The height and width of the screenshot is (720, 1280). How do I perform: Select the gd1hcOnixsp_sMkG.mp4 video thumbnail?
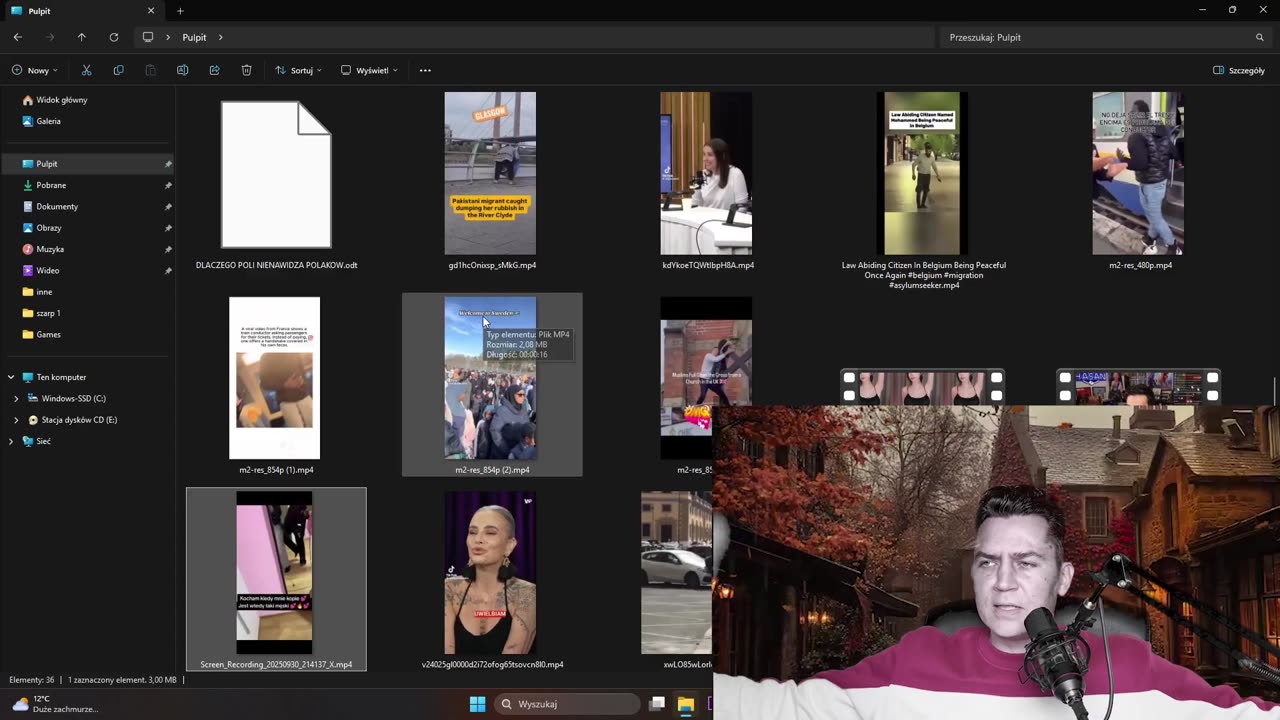click(x=490, y=173)
